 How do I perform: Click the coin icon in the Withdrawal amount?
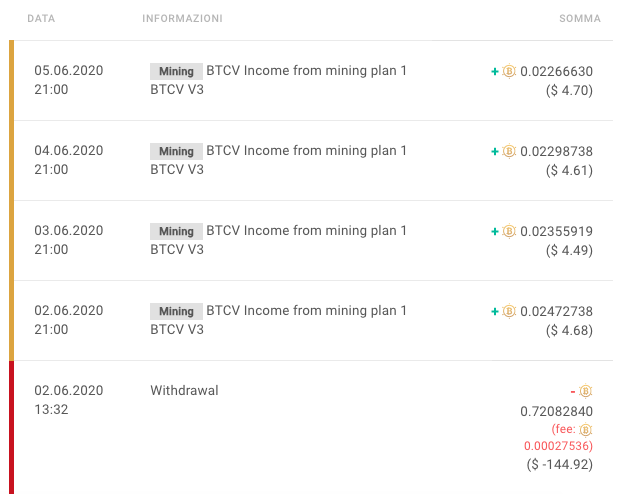click(586, 391)
